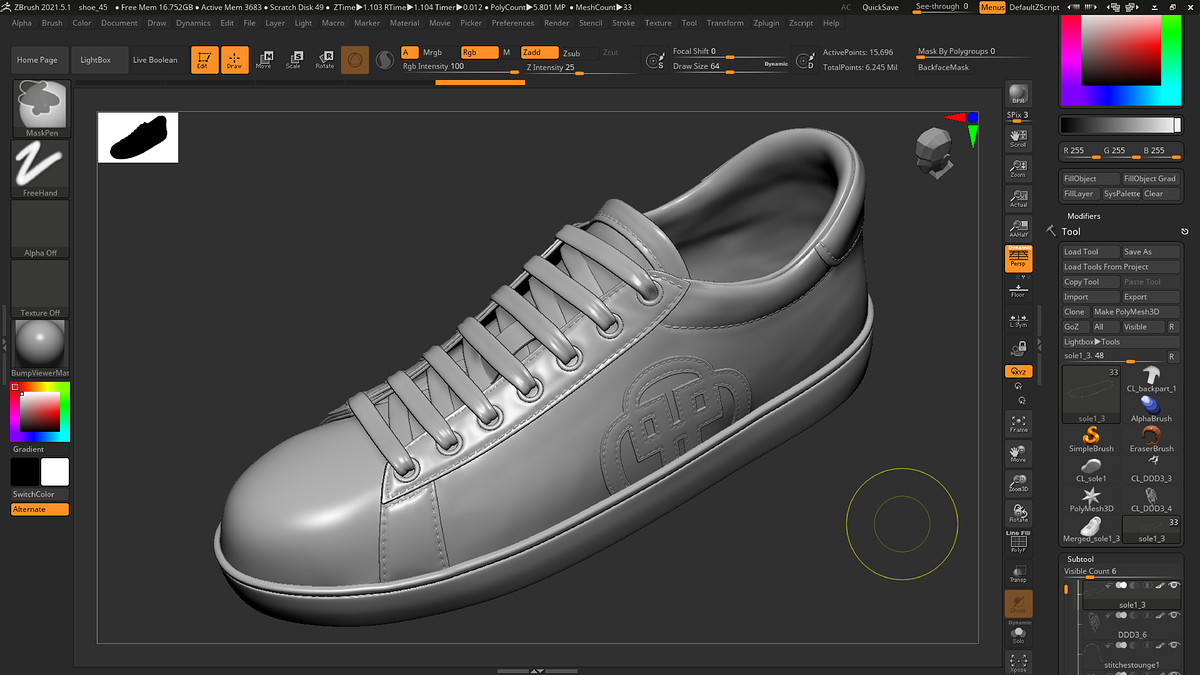Click the Scroll canvas icon
Viewport: 1200px width, 675px height.
[1018, 138]
